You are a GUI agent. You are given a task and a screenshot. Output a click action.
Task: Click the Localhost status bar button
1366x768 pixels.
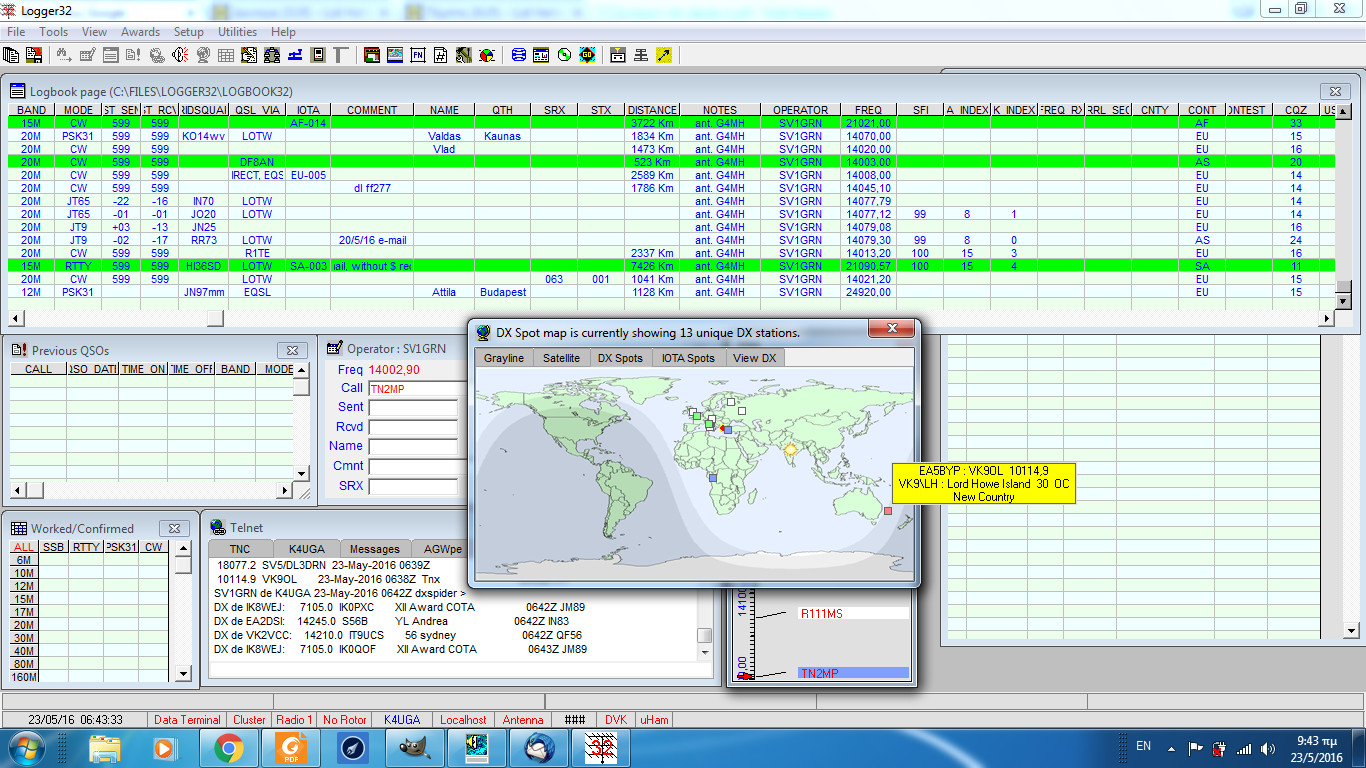pos(459,719)
